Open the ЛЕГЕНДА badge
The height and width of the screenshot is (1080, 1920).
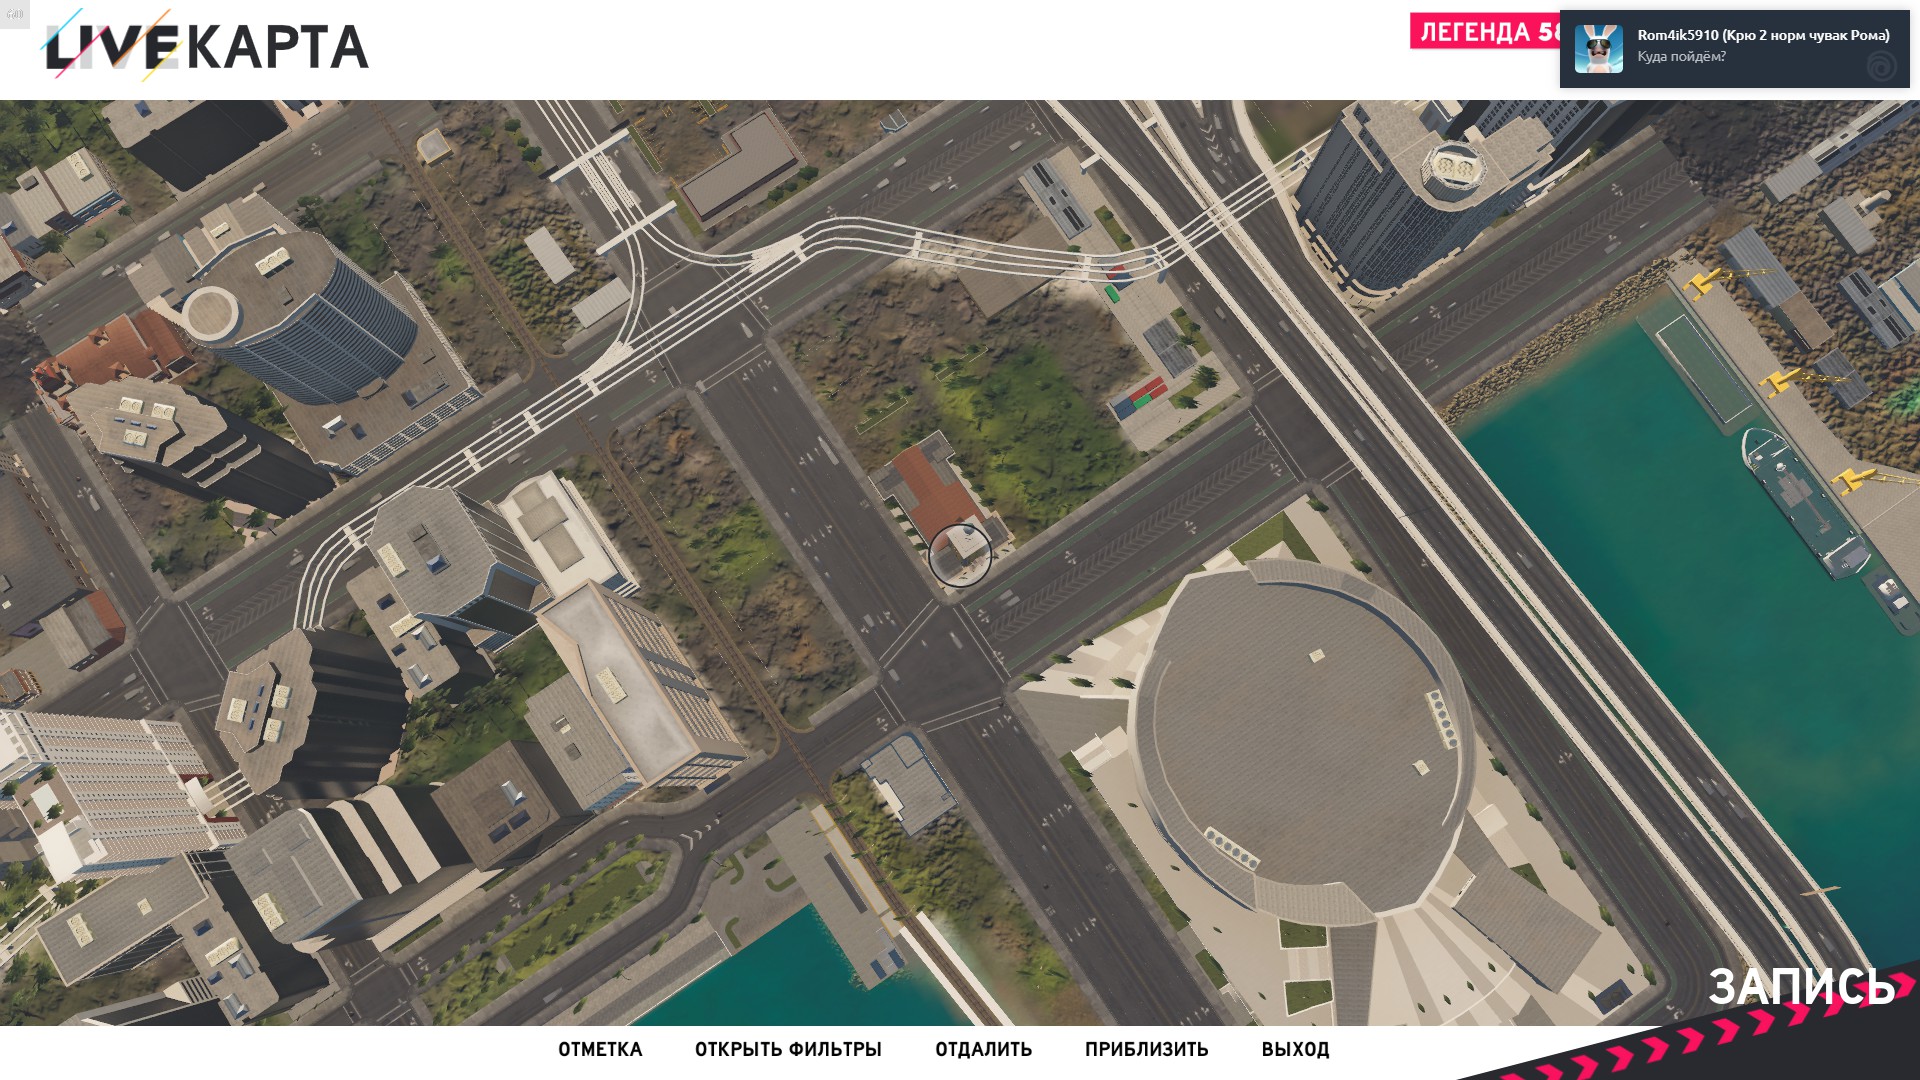[x=1485, y=32]
